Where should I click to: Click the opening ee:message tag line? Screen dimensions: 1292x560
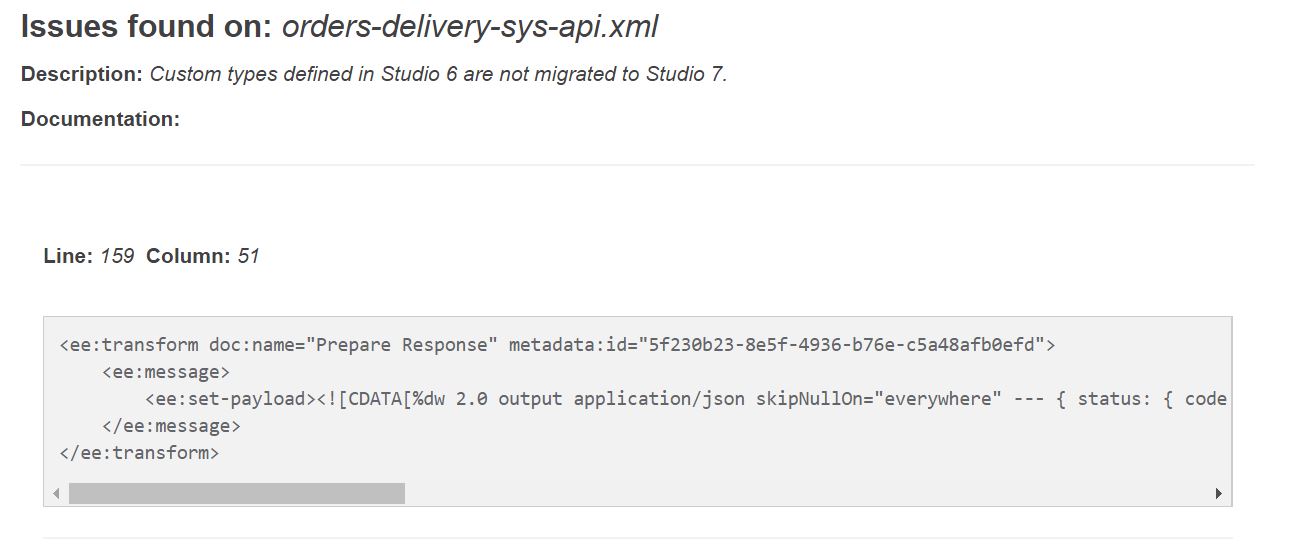point(166,372)
